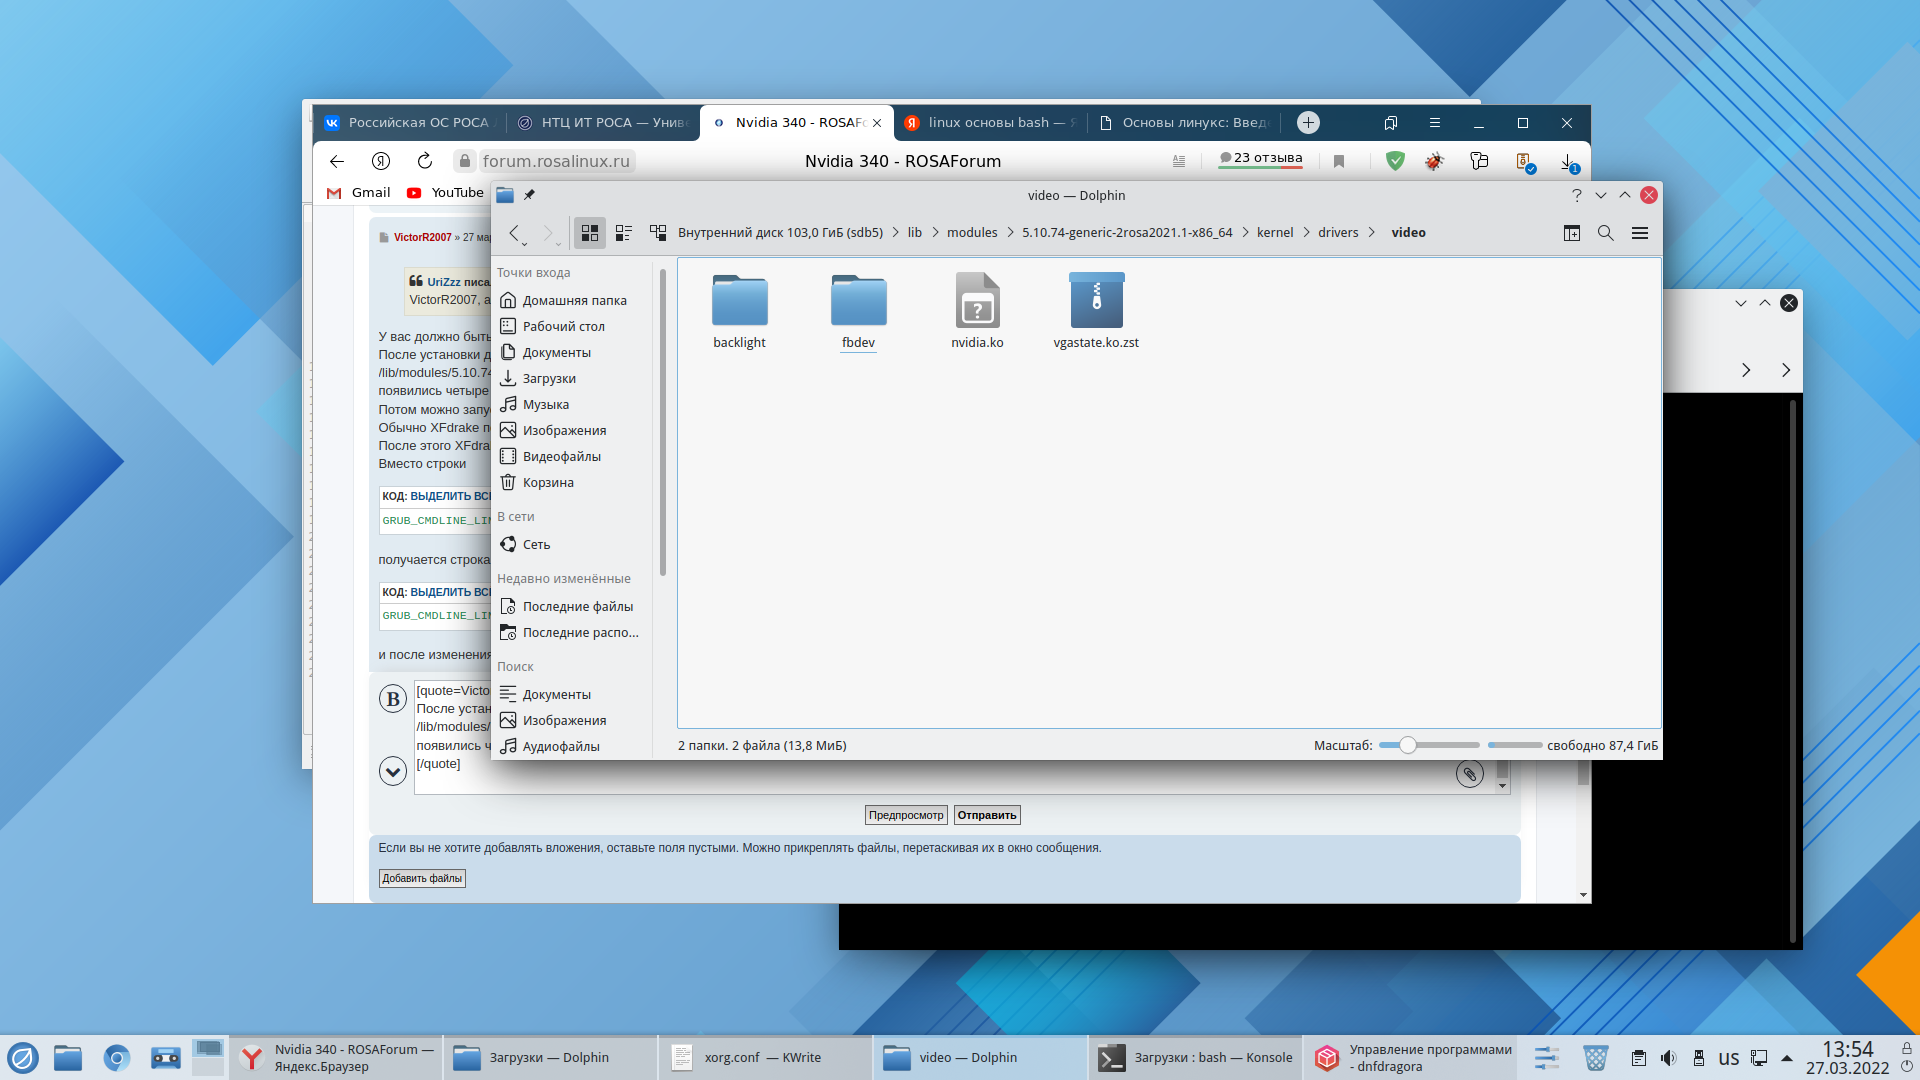Image resolution: width=1920 pixels, height=1080 pixels.
Task: Click Добавить файлы button
Action: (422, 879)
